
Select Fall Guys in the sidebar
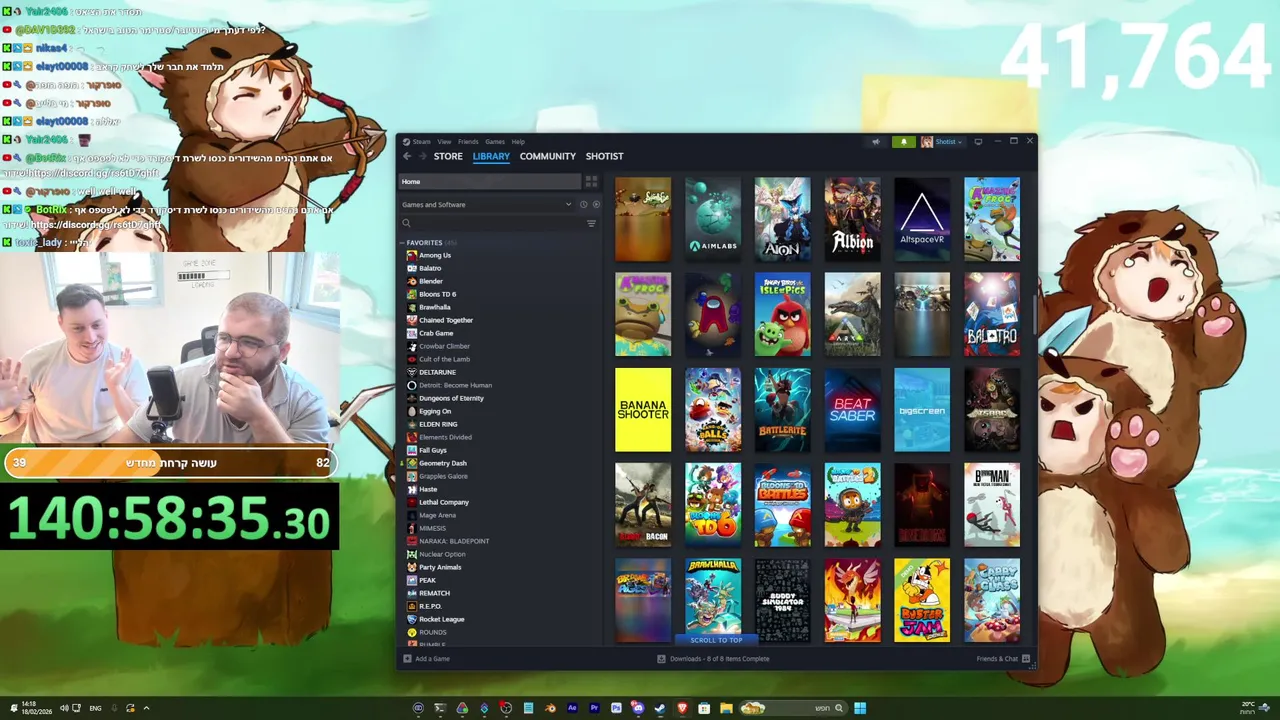click(433, 450)
